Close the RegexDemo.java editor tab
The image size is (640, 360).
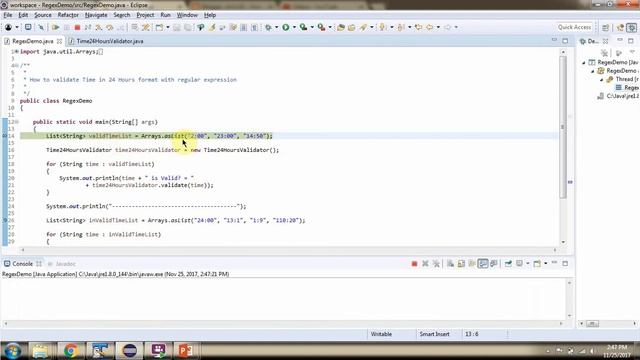[60, 41]
